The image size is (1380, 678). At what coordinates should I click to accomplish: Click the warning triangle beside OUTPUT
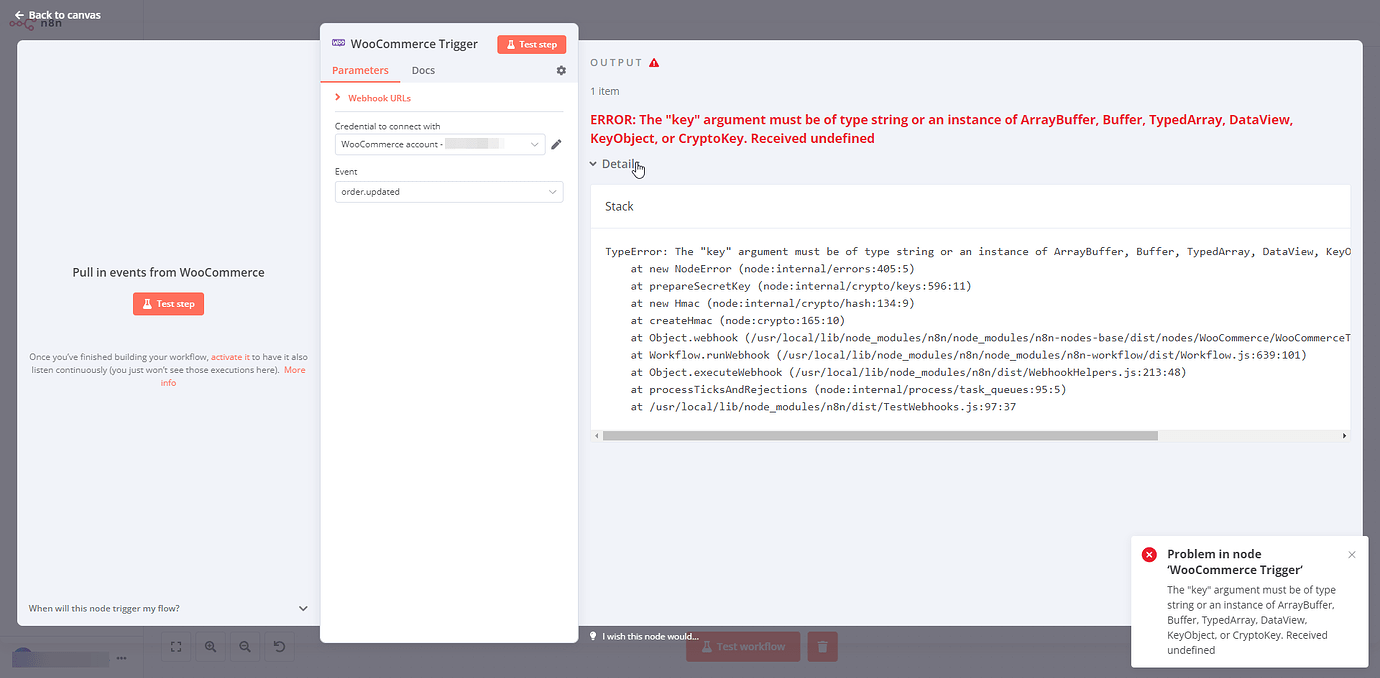[655, 61]
